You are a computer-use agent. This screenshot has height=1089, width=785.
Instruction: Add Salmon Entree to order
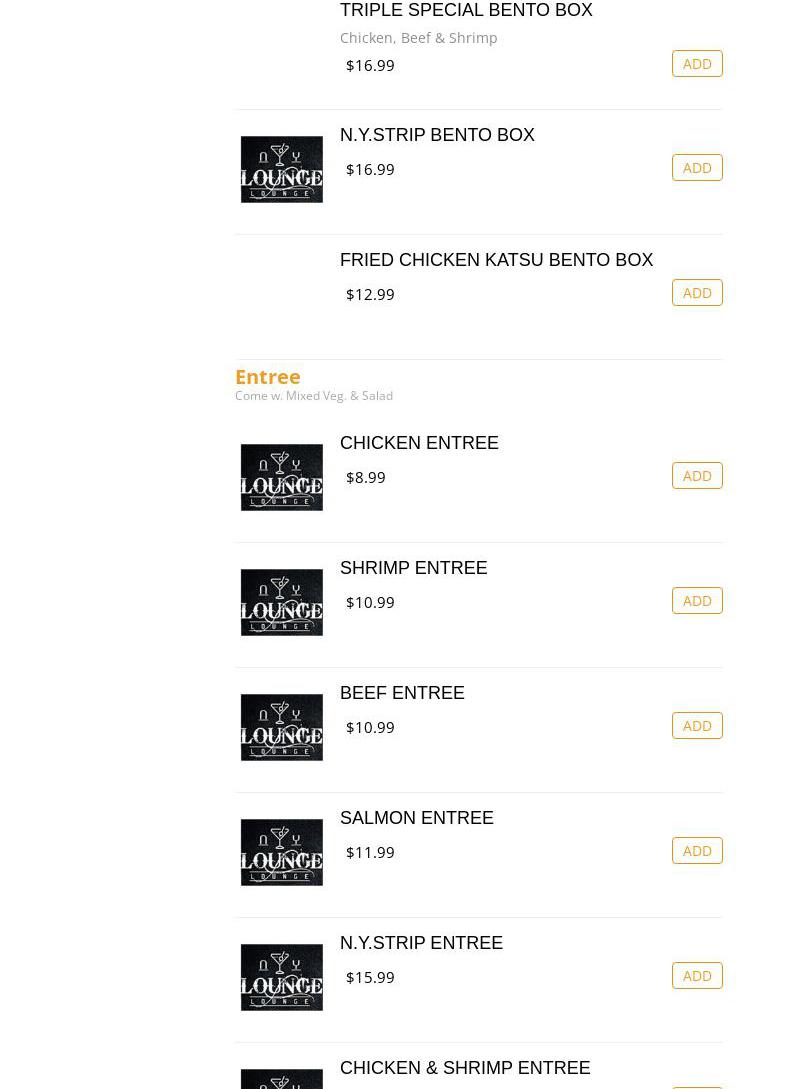coord(697,851)
